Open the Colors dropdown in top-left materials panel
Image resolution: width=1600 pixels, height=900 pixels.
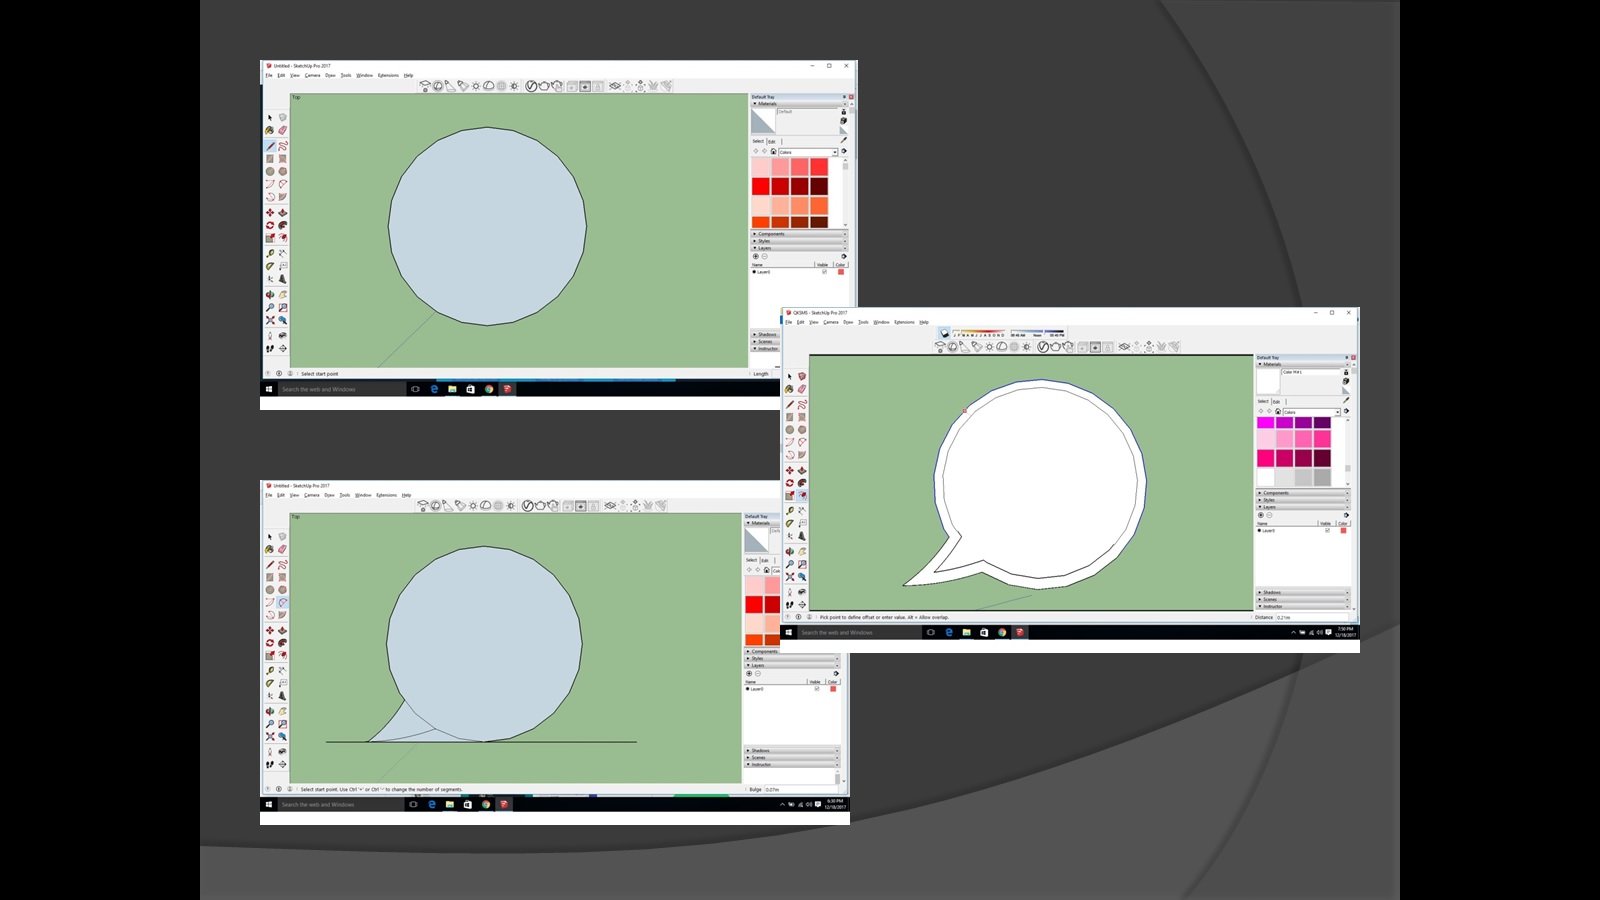point(808,152)
